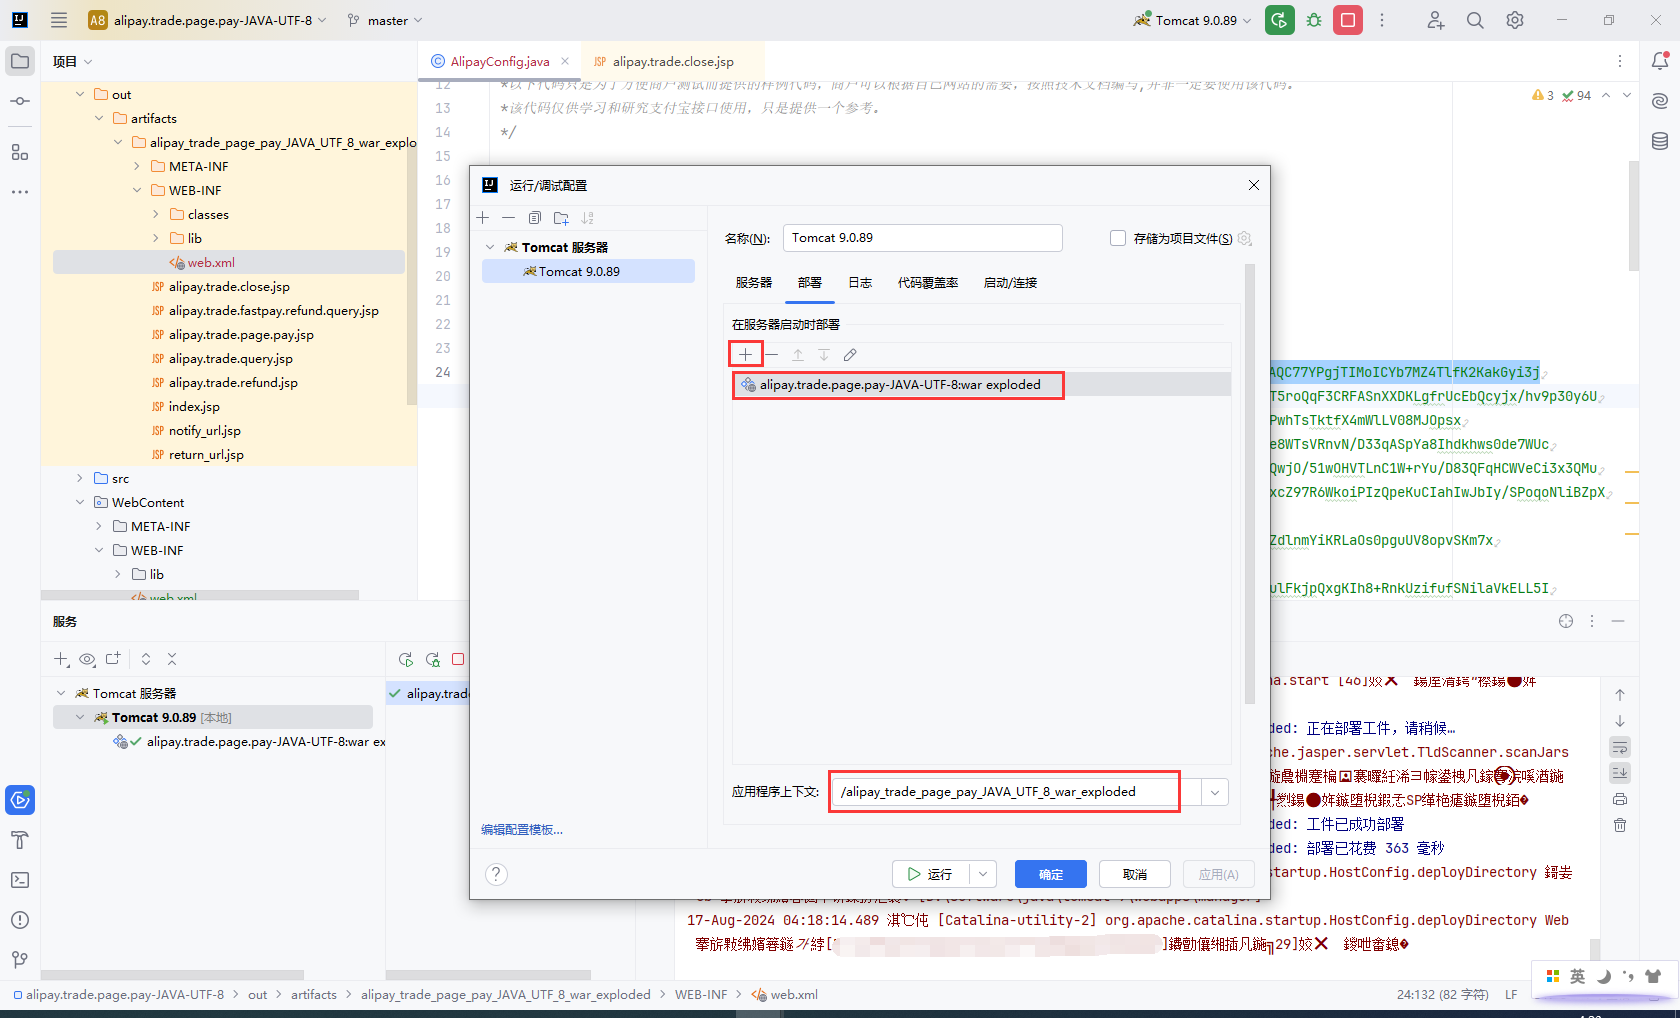Open help for Run/Debug Configurations dialog
1680x1018 pixels.
click(496, 874)
